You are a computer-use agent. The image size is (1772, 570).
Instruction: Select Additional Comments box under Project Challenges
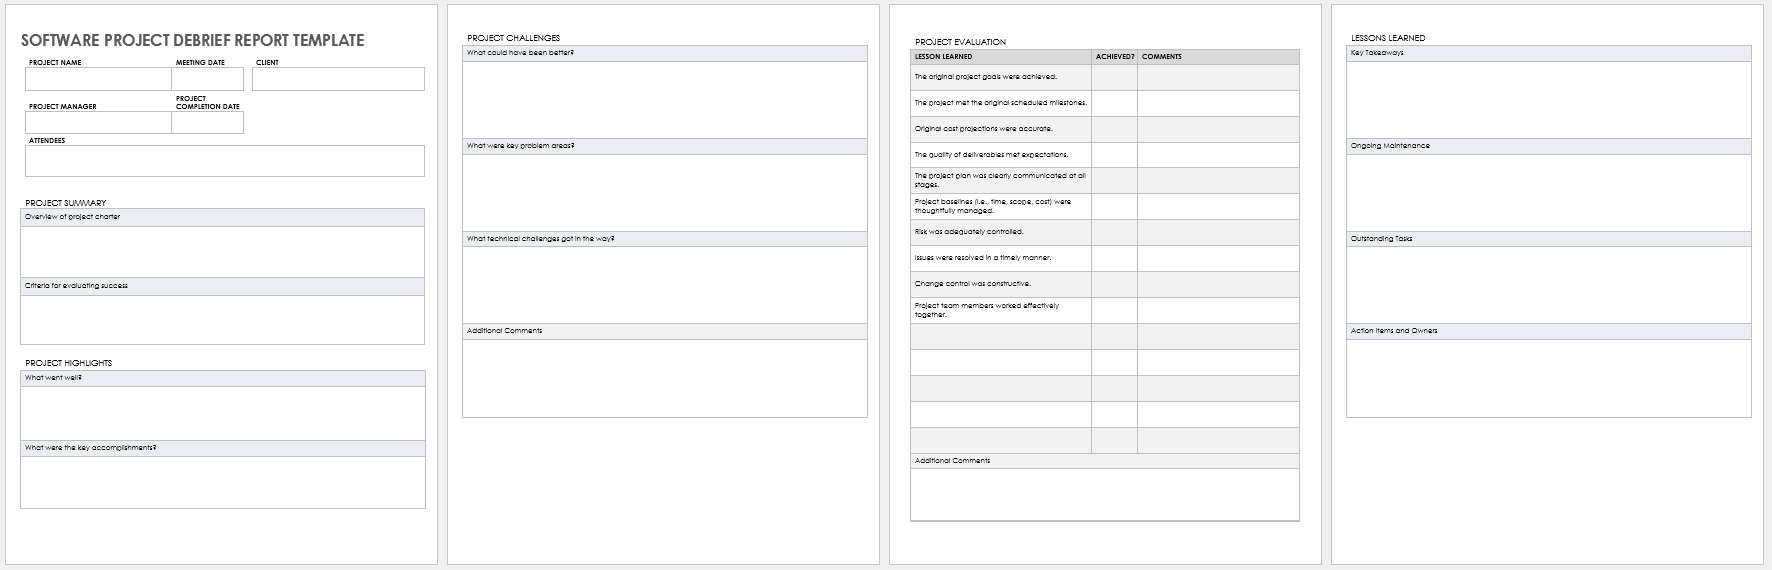pos(664,378)
